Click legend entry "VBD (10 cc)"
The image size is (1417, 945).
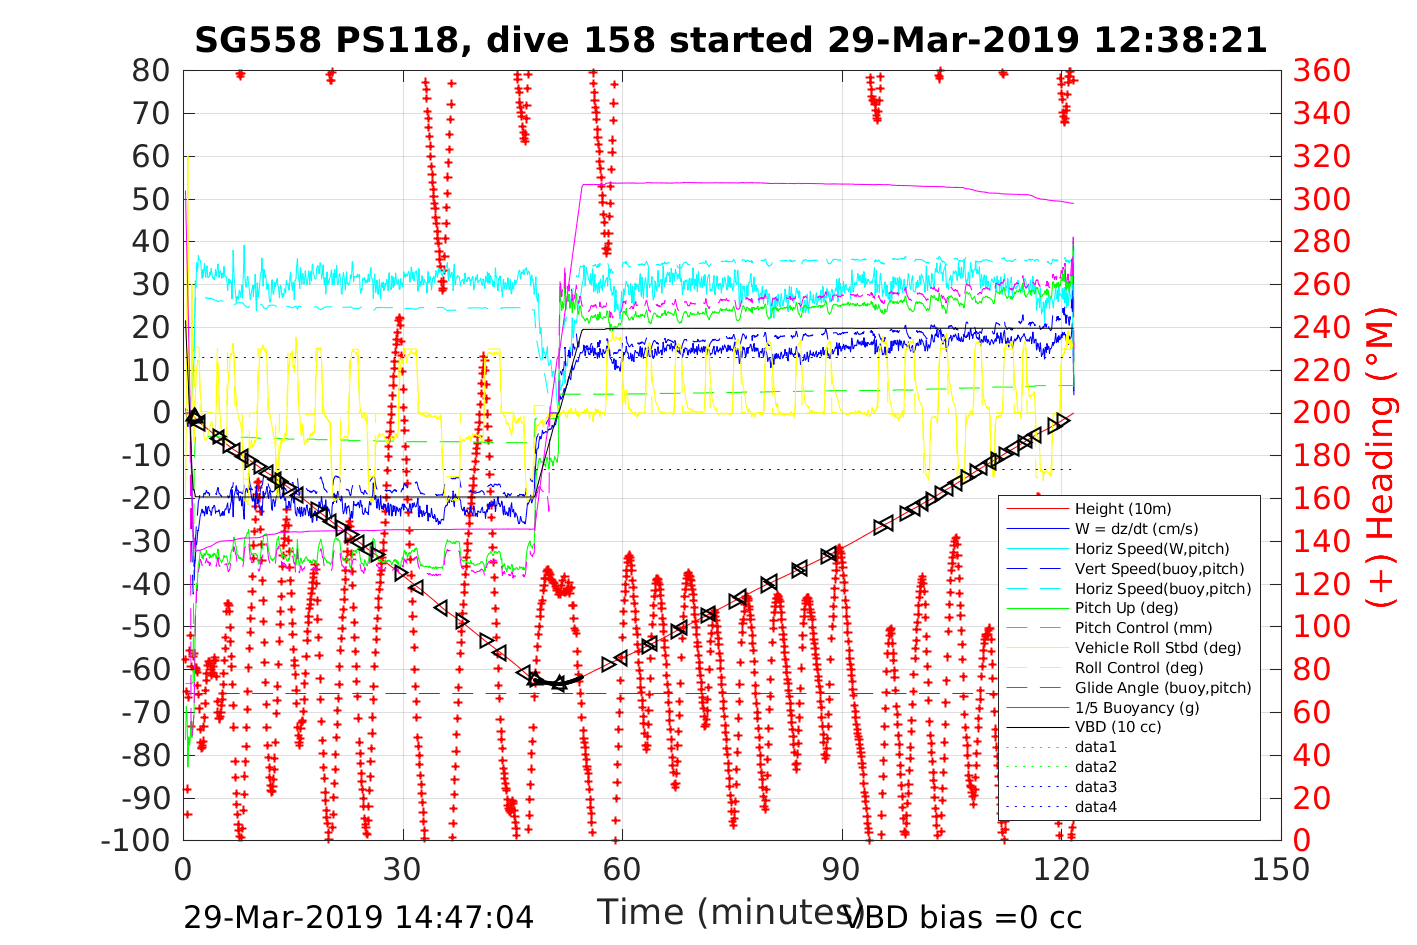click(x=1118, y=727)
